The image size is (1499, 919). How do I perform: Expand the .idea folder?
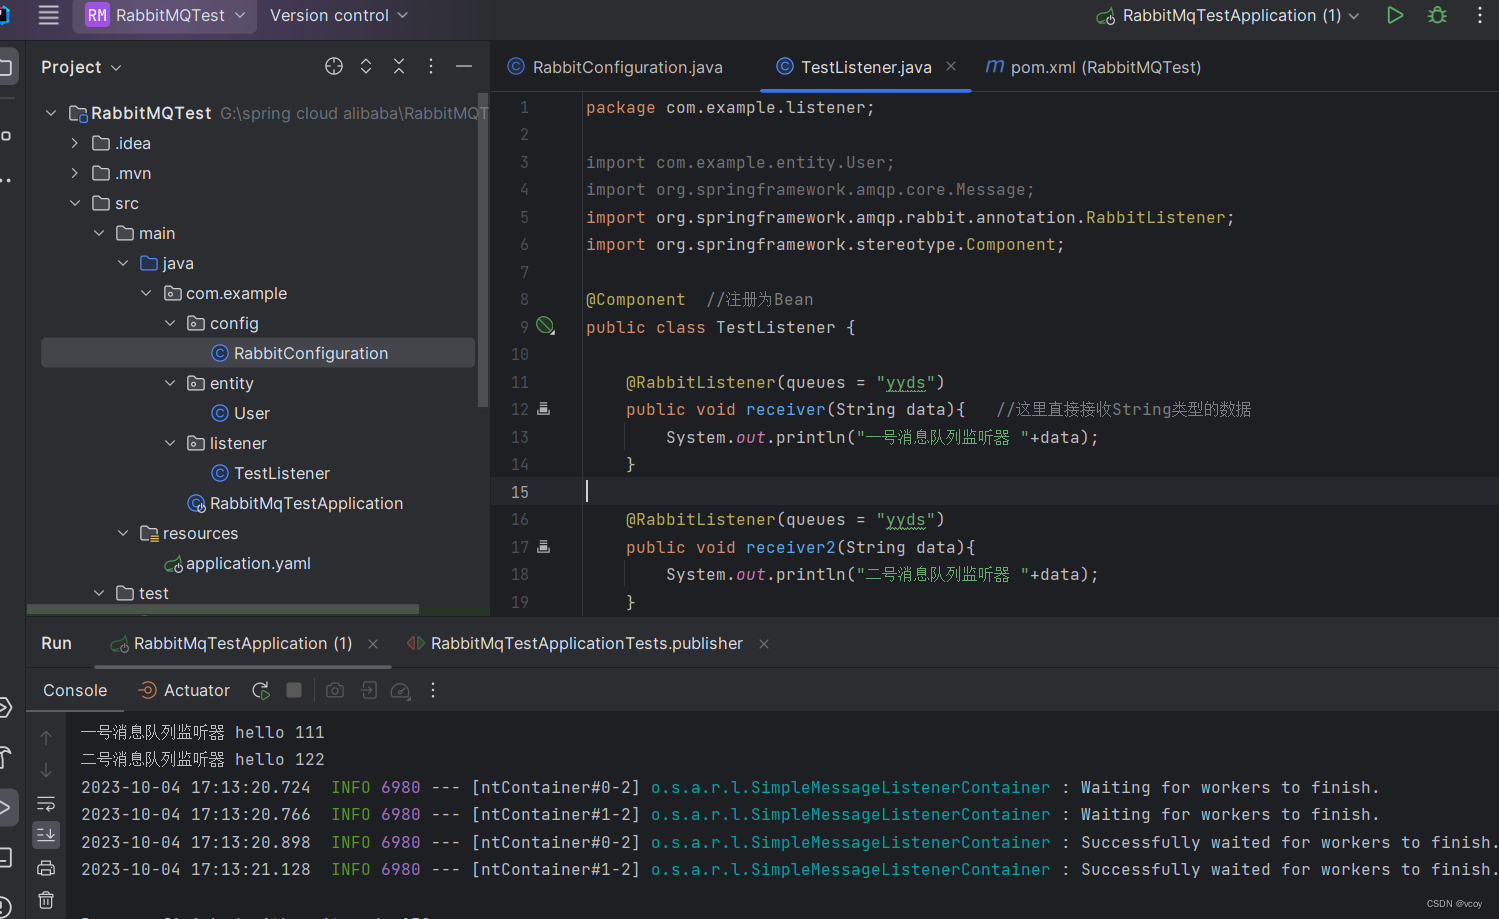point(75,143)
